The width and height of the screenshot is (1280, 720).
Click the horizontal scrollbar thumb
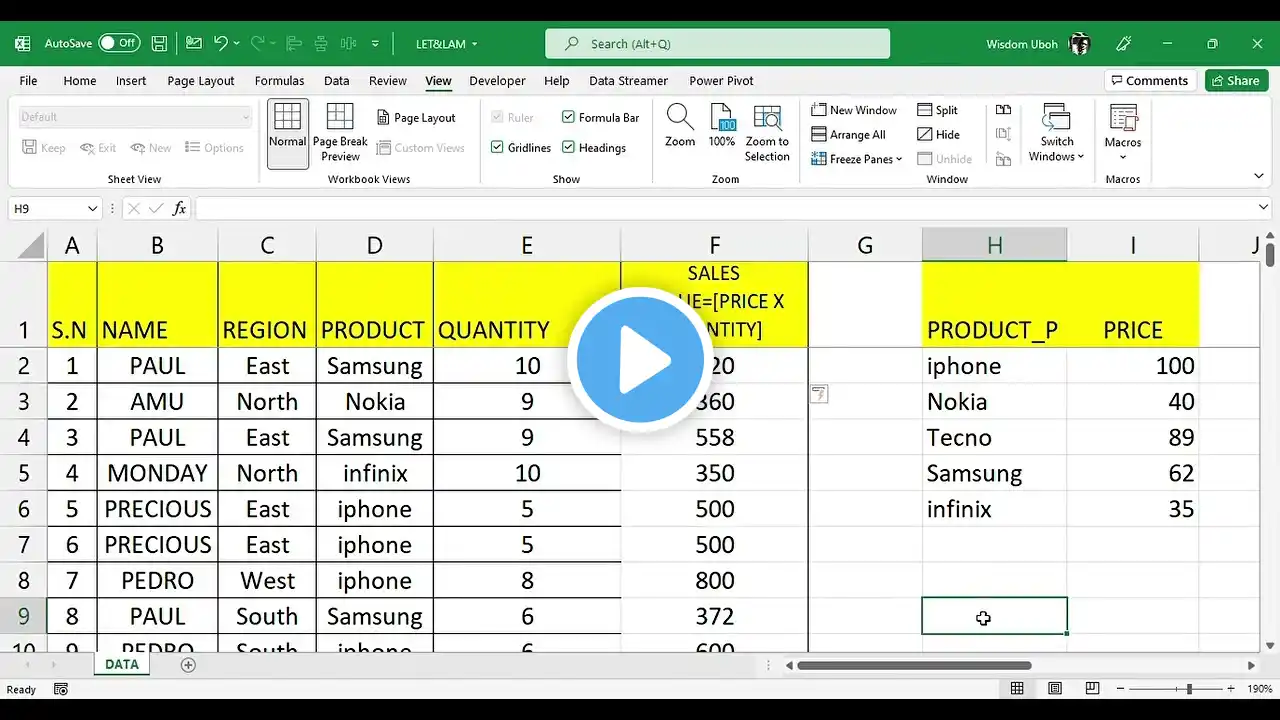pyautogui.click(x=914, y=665)
